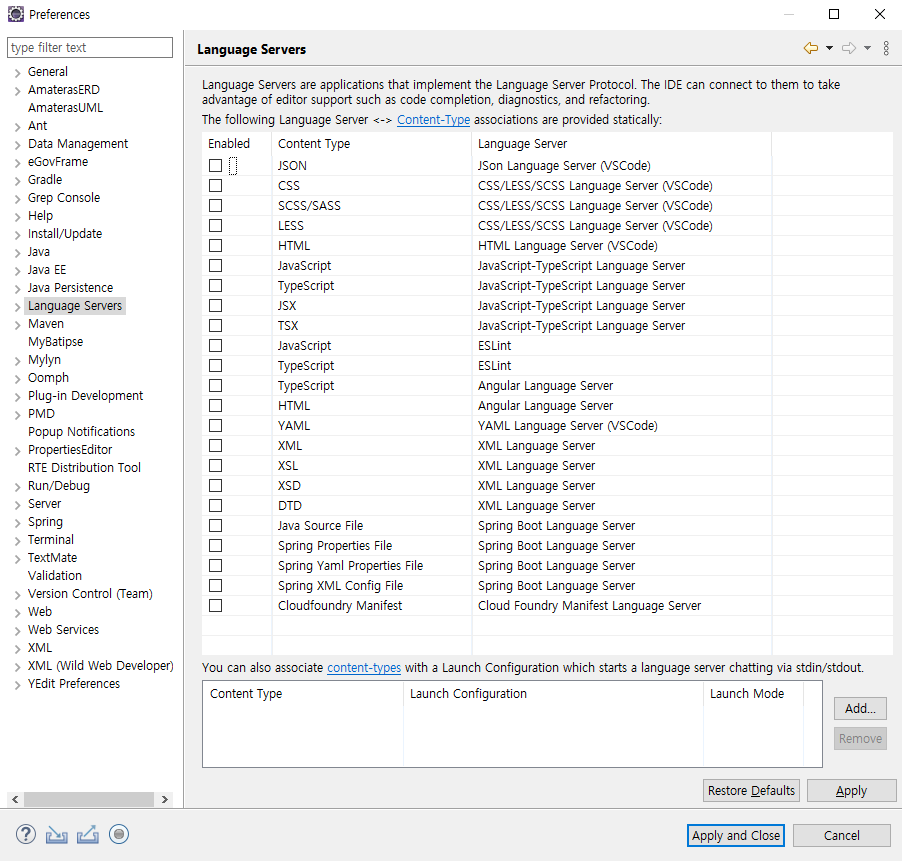Click the Oomph preference recorder icon
The width and height of the screenshot is (902, 861).
click(119, 834)
